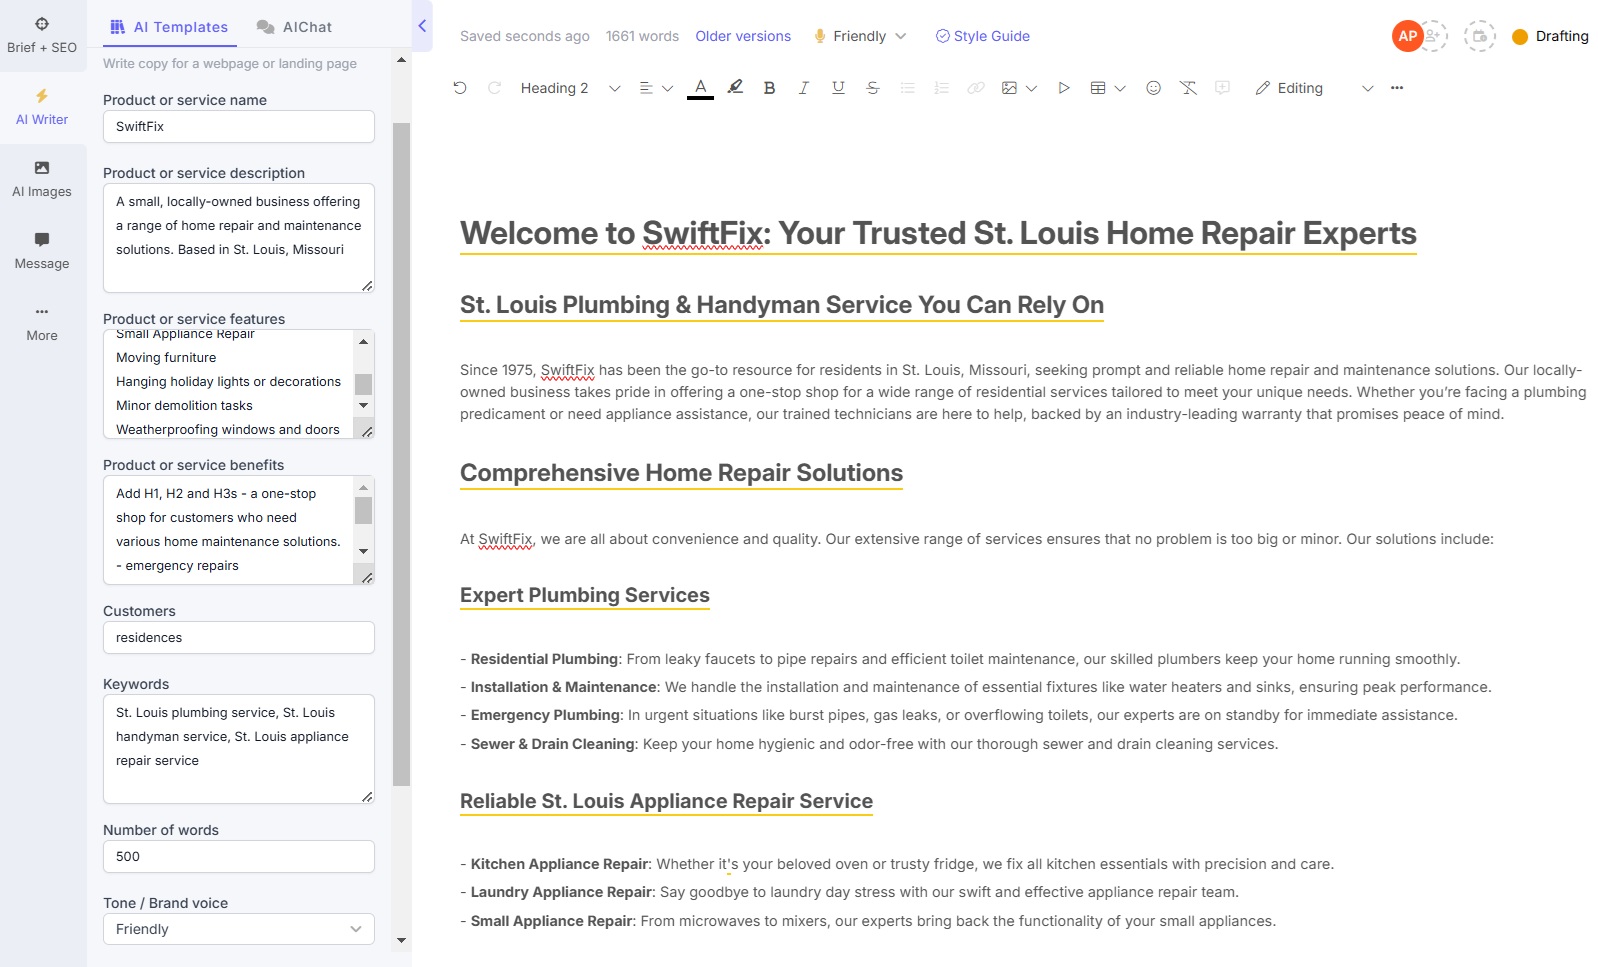The image size is (1598, 967).
Task: Open the Friendly tone dropdown in header
Action: coord(860,36)
